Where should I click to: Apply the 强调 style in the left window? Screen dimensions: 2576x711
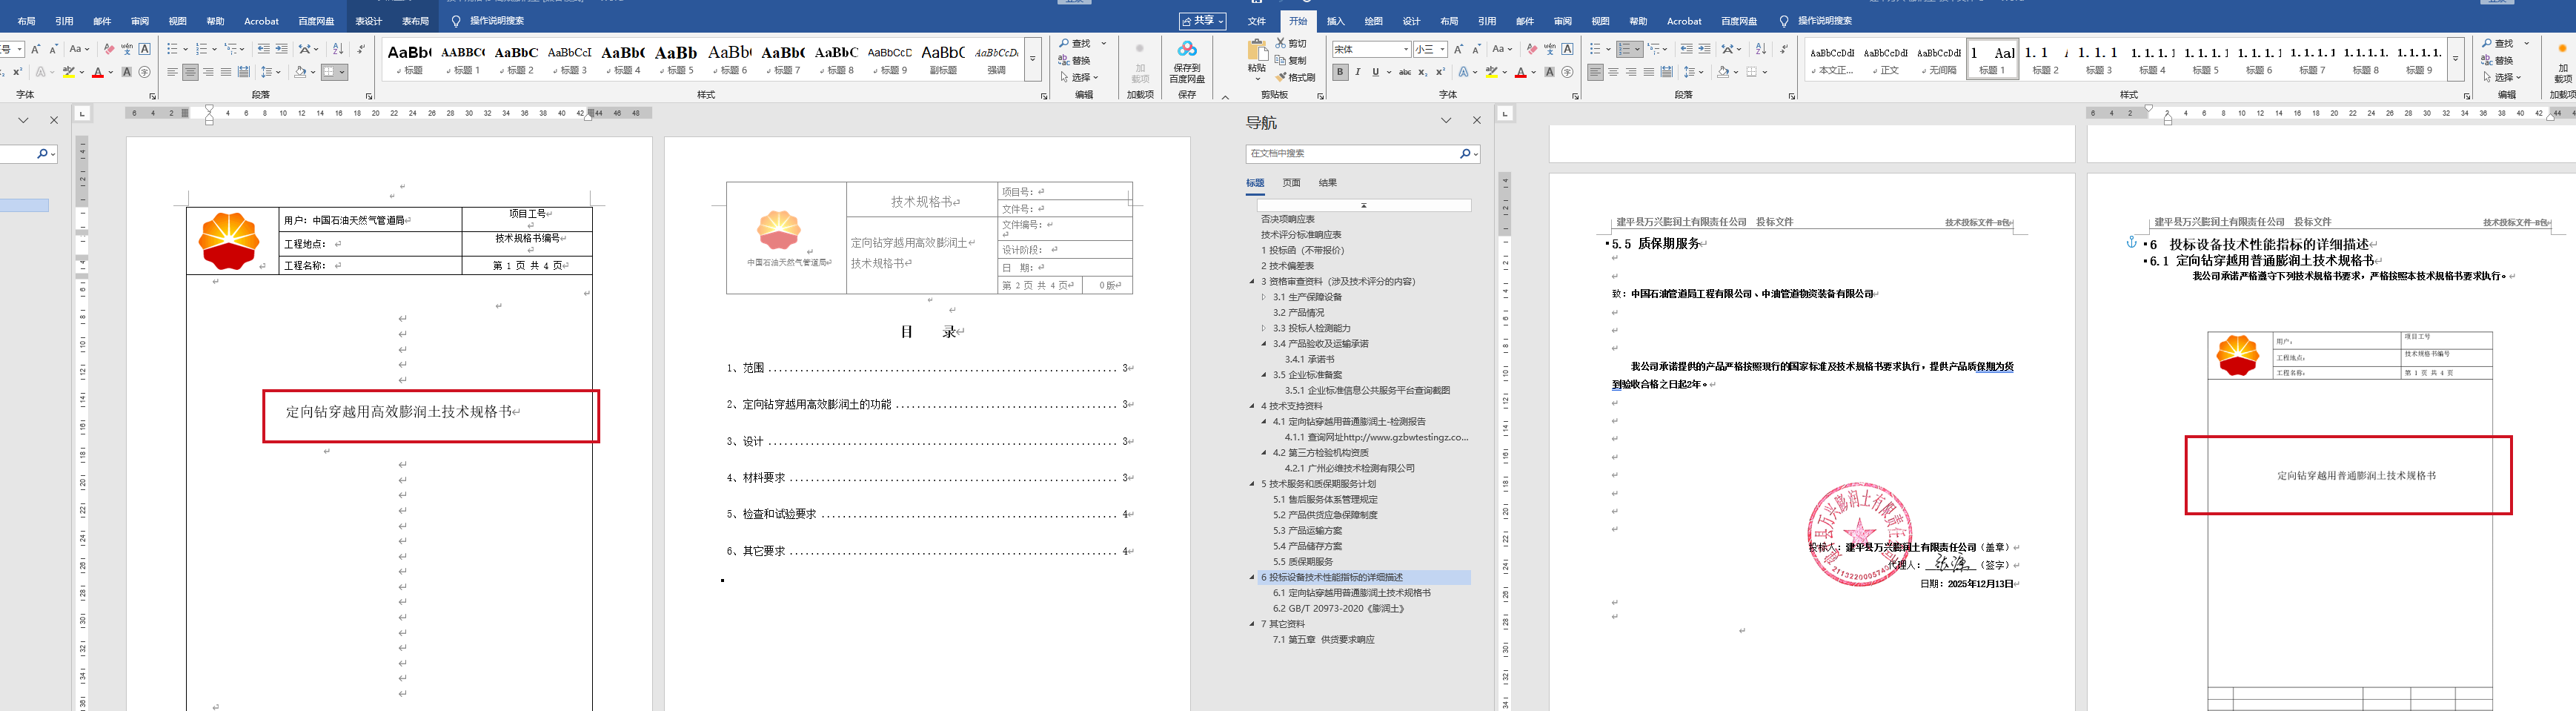coord(996,59)
